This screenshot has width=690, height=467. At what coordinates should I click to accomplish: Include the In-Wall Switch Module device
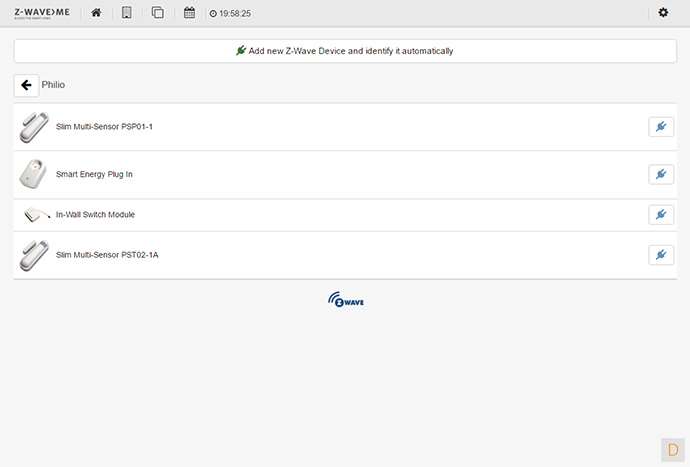(661, 215)
